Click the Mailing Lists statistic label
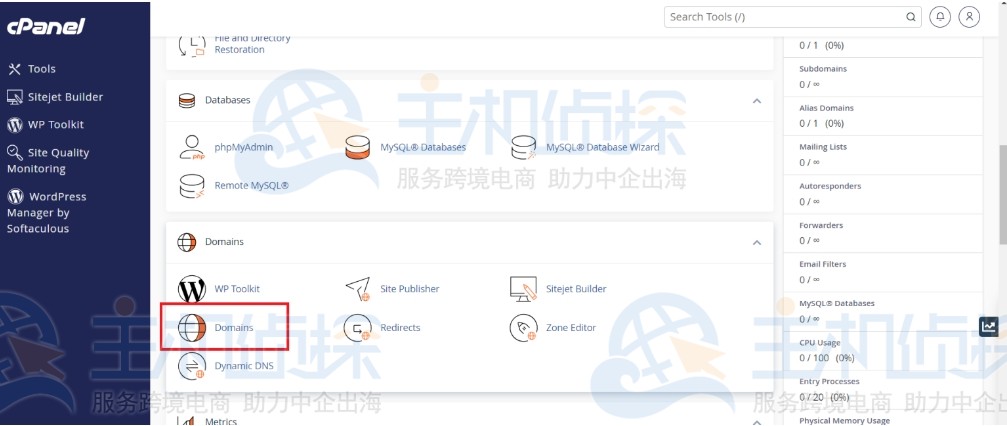This screenshot has width=1007, height=426. (x=823, y=147)
